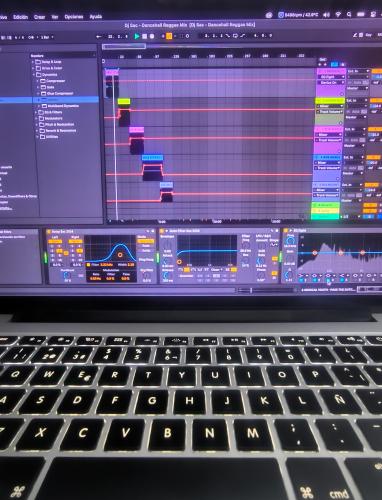Select the lime green clip in second track
This screenshot has width=382, height=500.
pyautogui.click(x=124, y=101)
